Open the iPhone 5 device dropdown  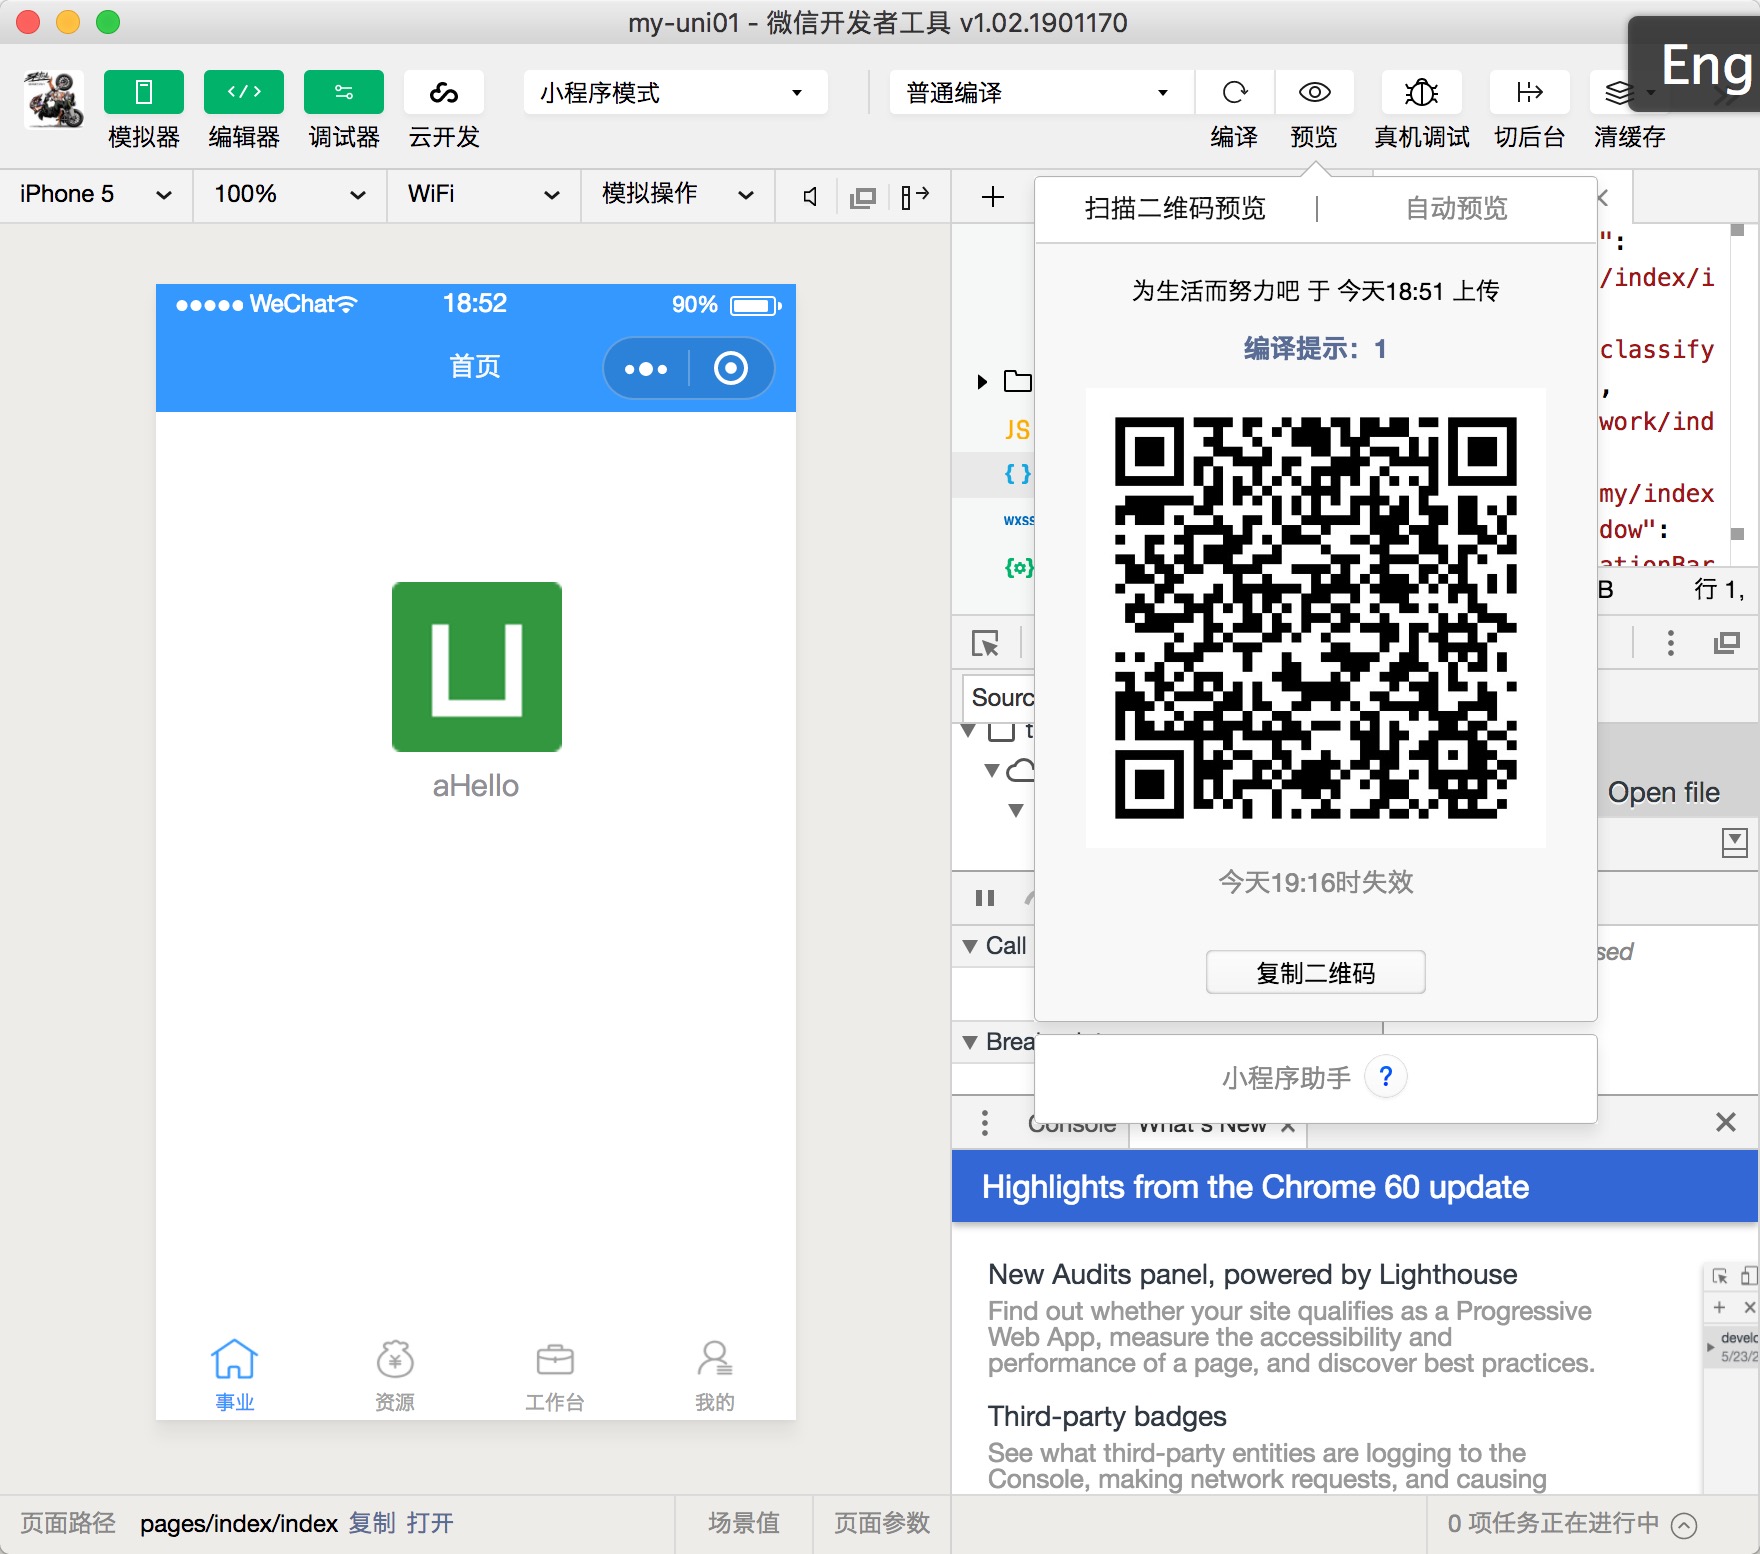point(96,194)
